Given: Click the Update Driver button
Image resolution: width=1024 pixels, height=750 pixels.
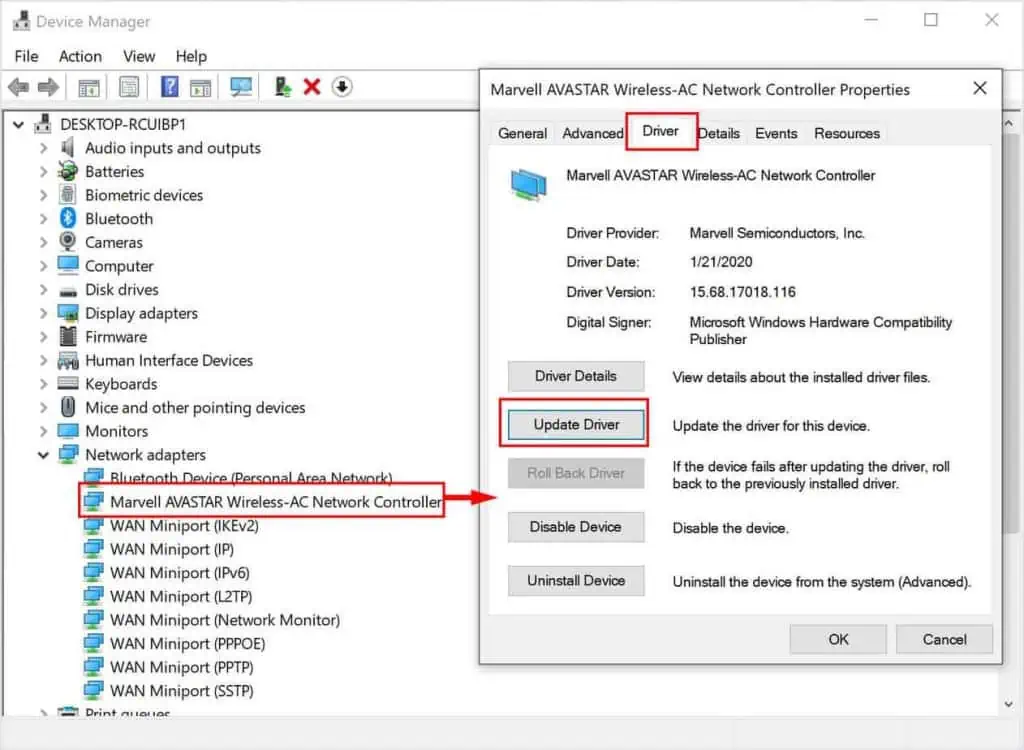Looking at the screenshot, I should pyautogui.click(x=575, y=424).
